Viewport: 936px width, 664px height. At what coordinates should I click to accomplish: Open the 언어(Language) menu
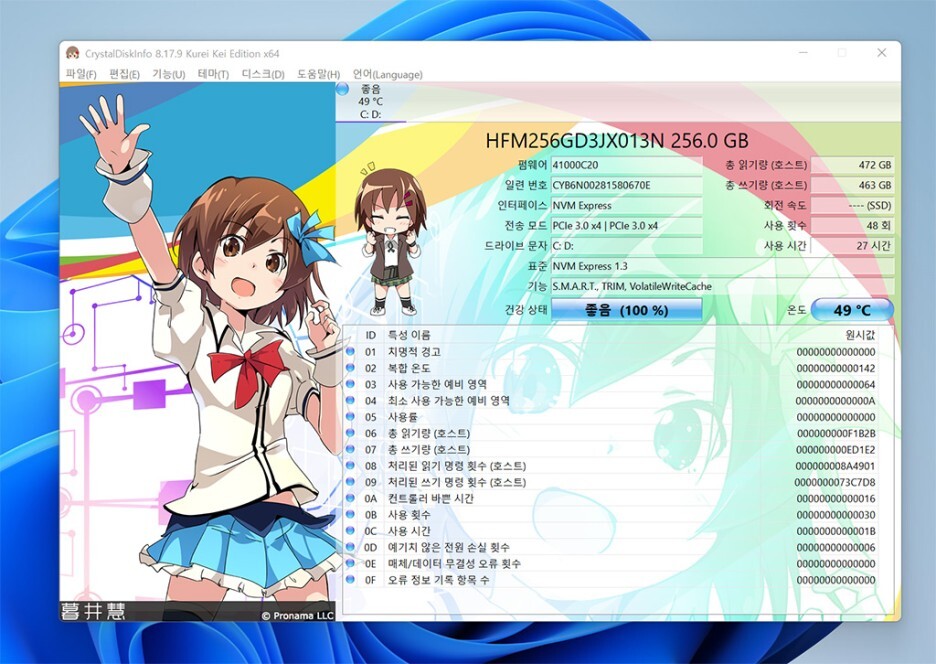click(387, 74)
